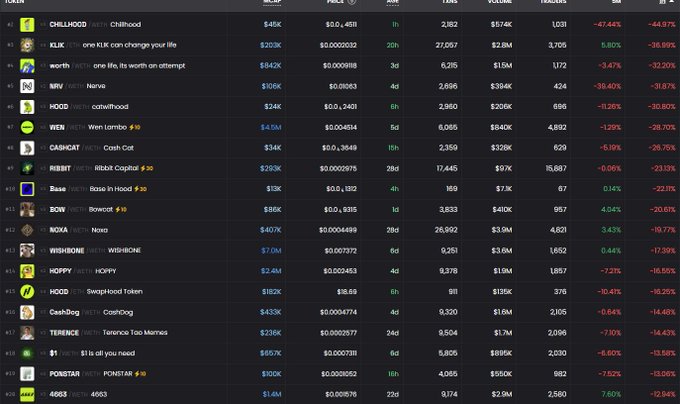Click the 5.80% change for KLIK

[x=611, y=45]
